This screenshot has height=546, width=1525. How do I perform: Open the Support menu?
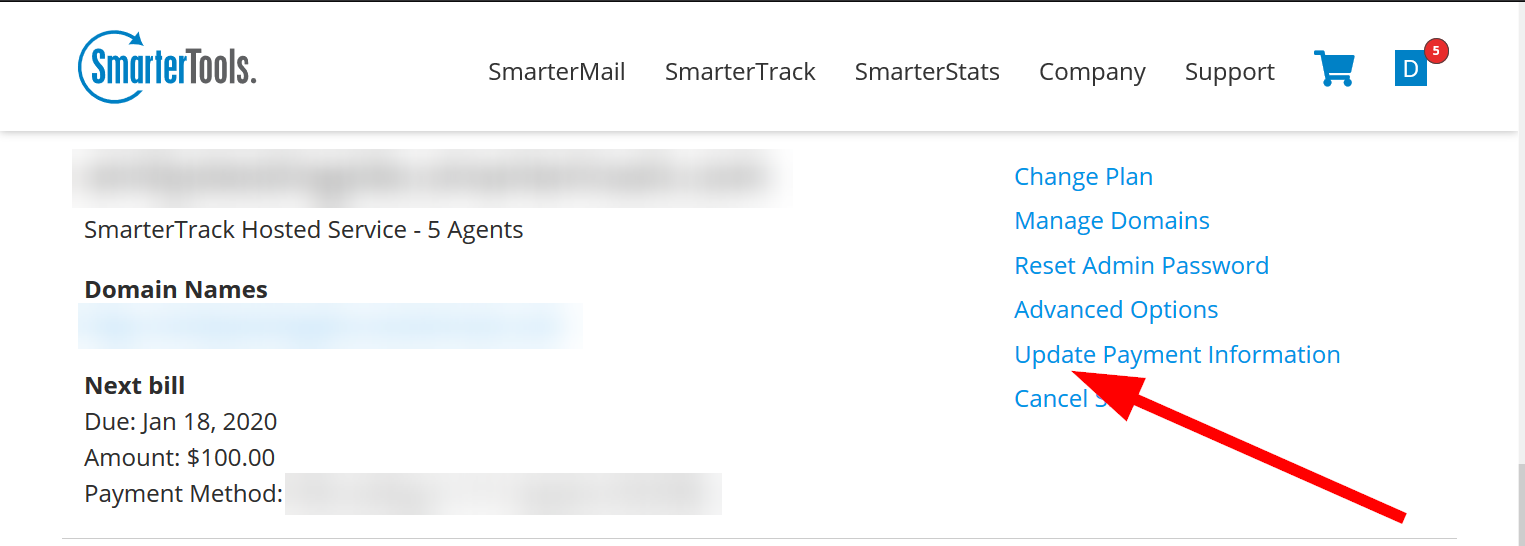pos(1230,72)
